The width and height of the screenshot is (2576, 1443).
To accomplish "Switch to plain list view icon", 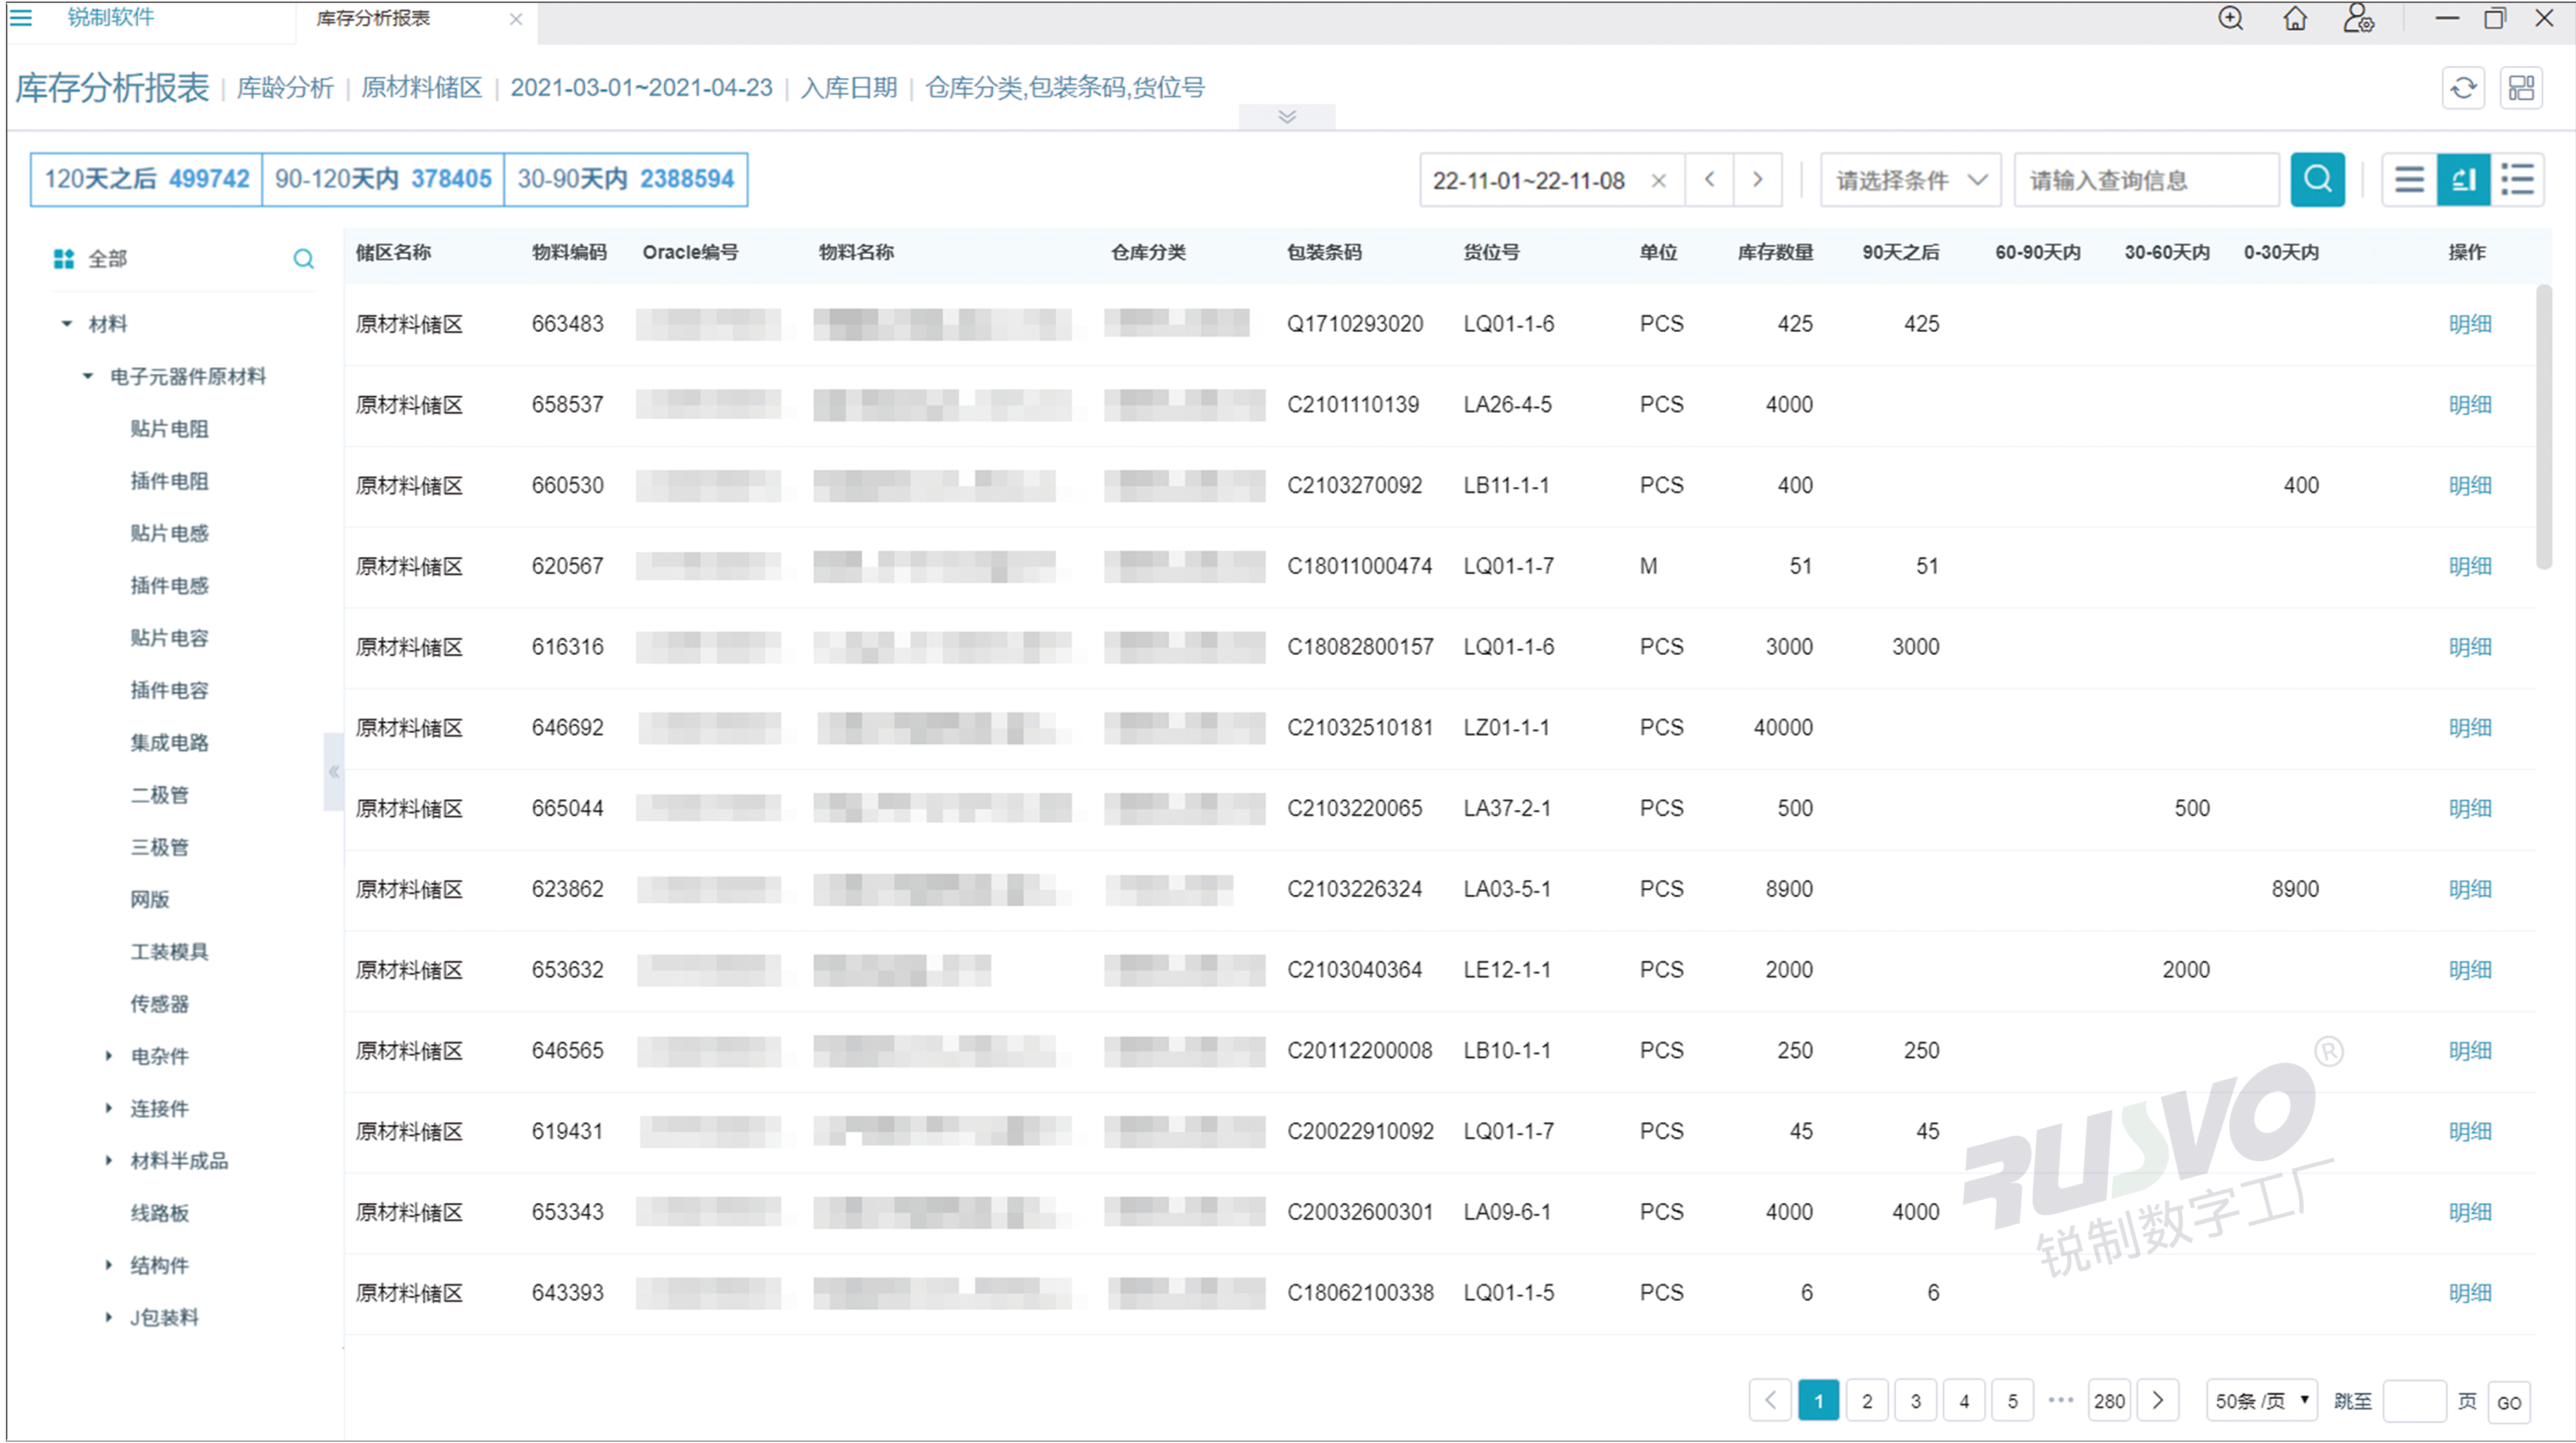I will point(2408,180).
